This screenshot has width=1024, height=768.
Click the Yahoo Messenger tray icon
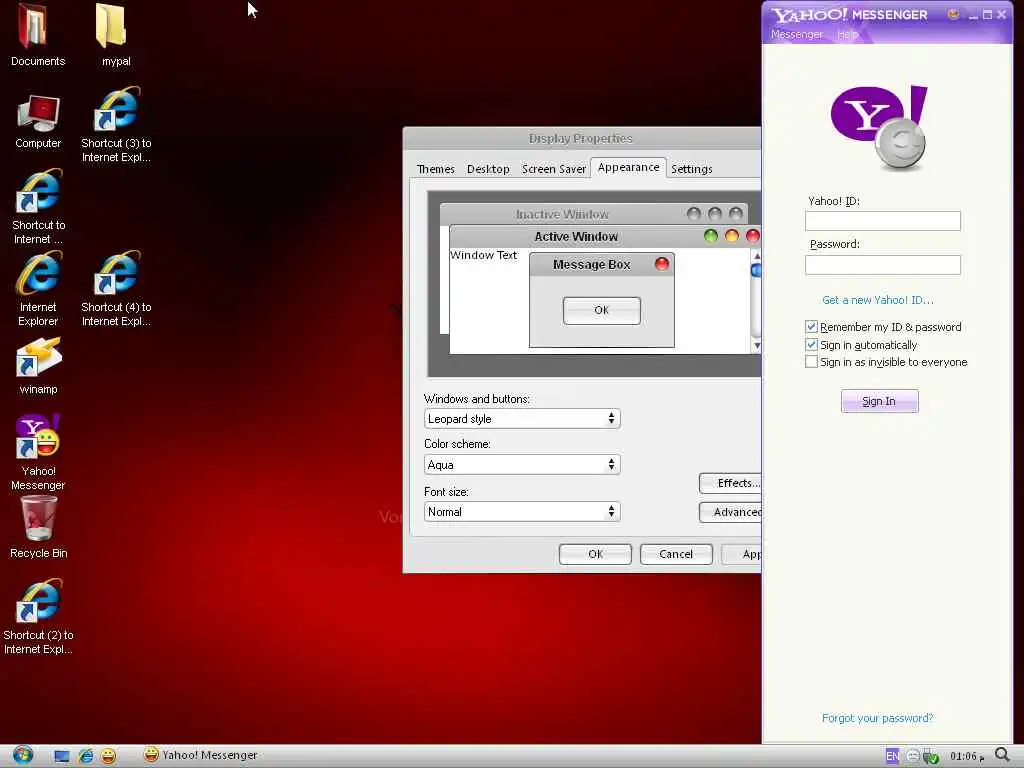(912, 756)
